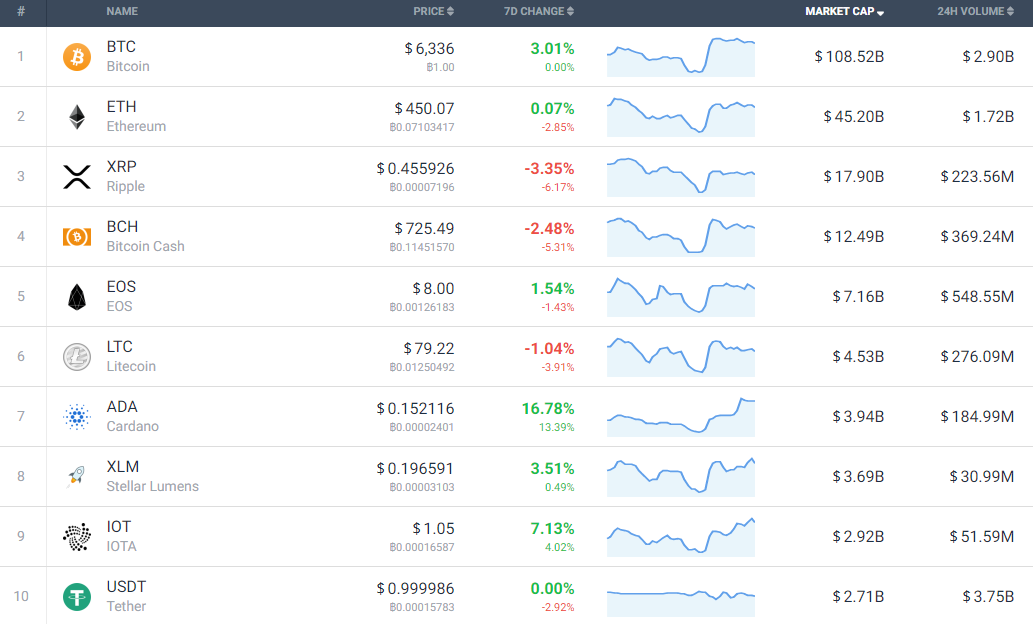Screen dimensions: 1033x624
Task: Click the Cardano volume $184.99M
Action: click(x=977, y=416)
